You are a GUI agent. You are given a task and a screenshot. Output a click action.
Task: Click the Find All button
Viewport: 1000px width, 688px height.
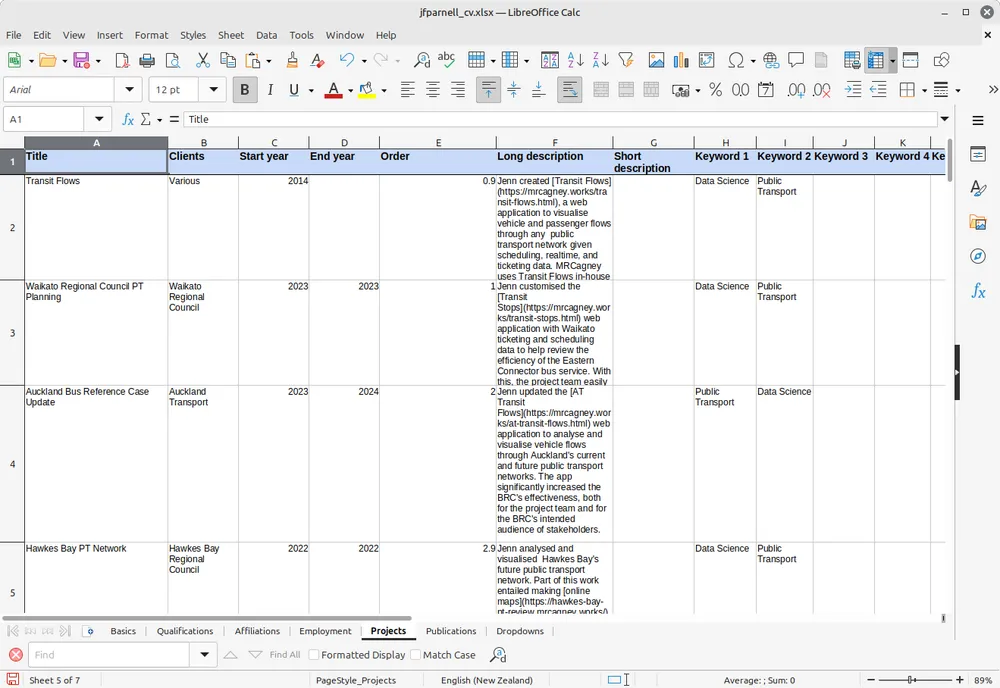[284, 655]
